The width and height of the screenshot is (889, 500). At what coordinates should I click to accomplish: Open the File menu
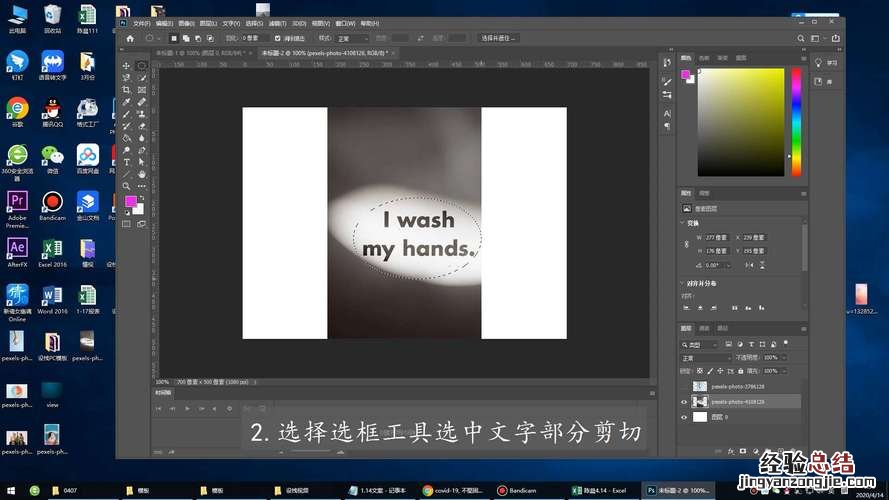141,22
